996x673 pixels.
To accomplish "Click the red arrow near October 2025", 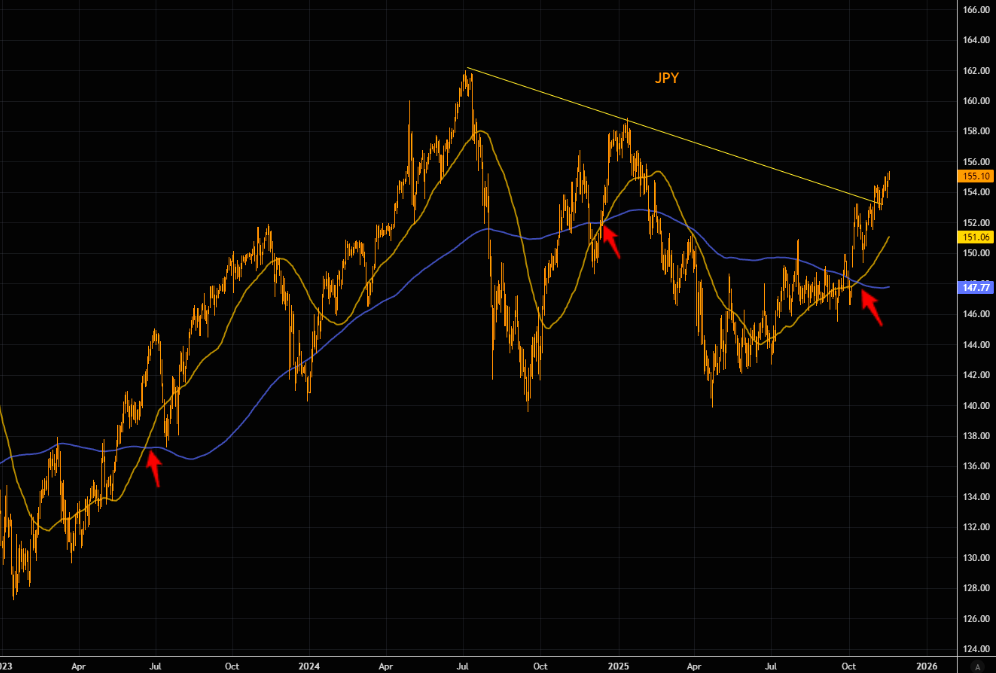I will [872, 309].
